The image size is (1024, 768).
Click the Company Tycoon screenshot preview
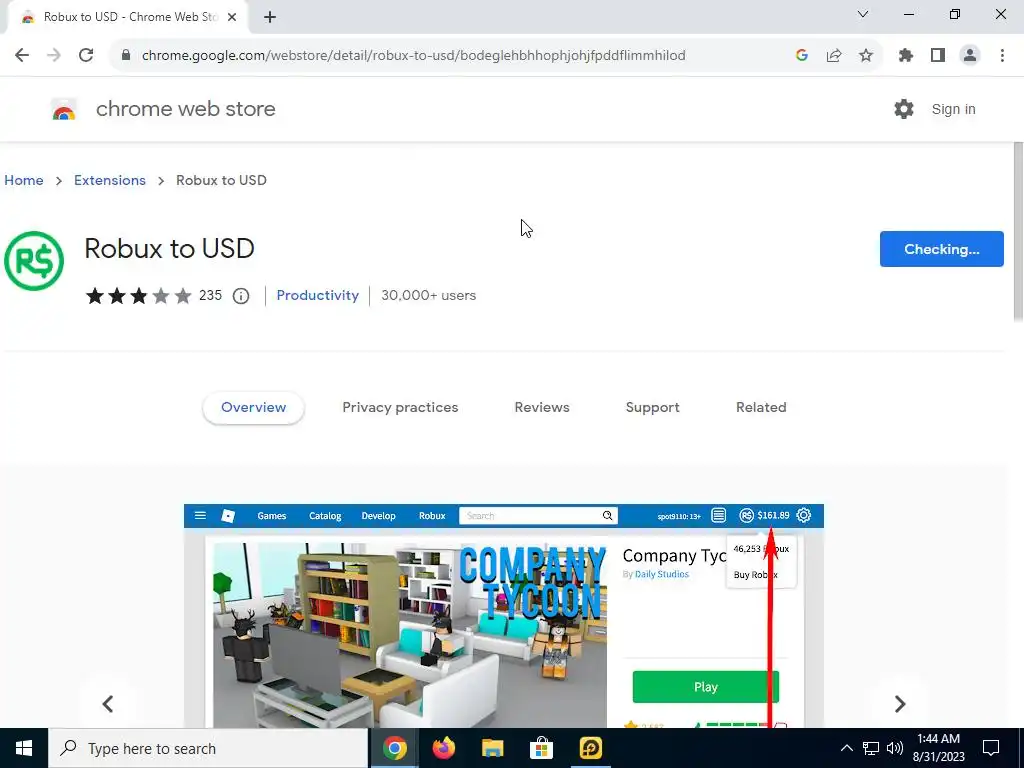[504, 616]
